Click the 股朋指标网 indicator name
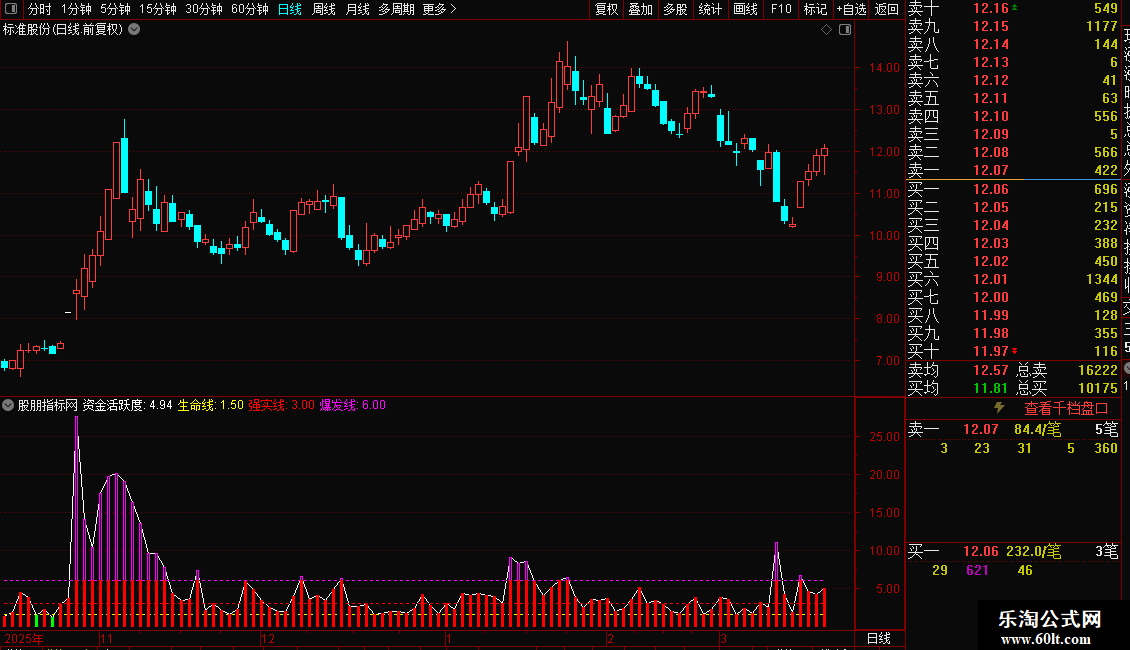Screen dimensions: 1130x650 click(x=47, y=405)
